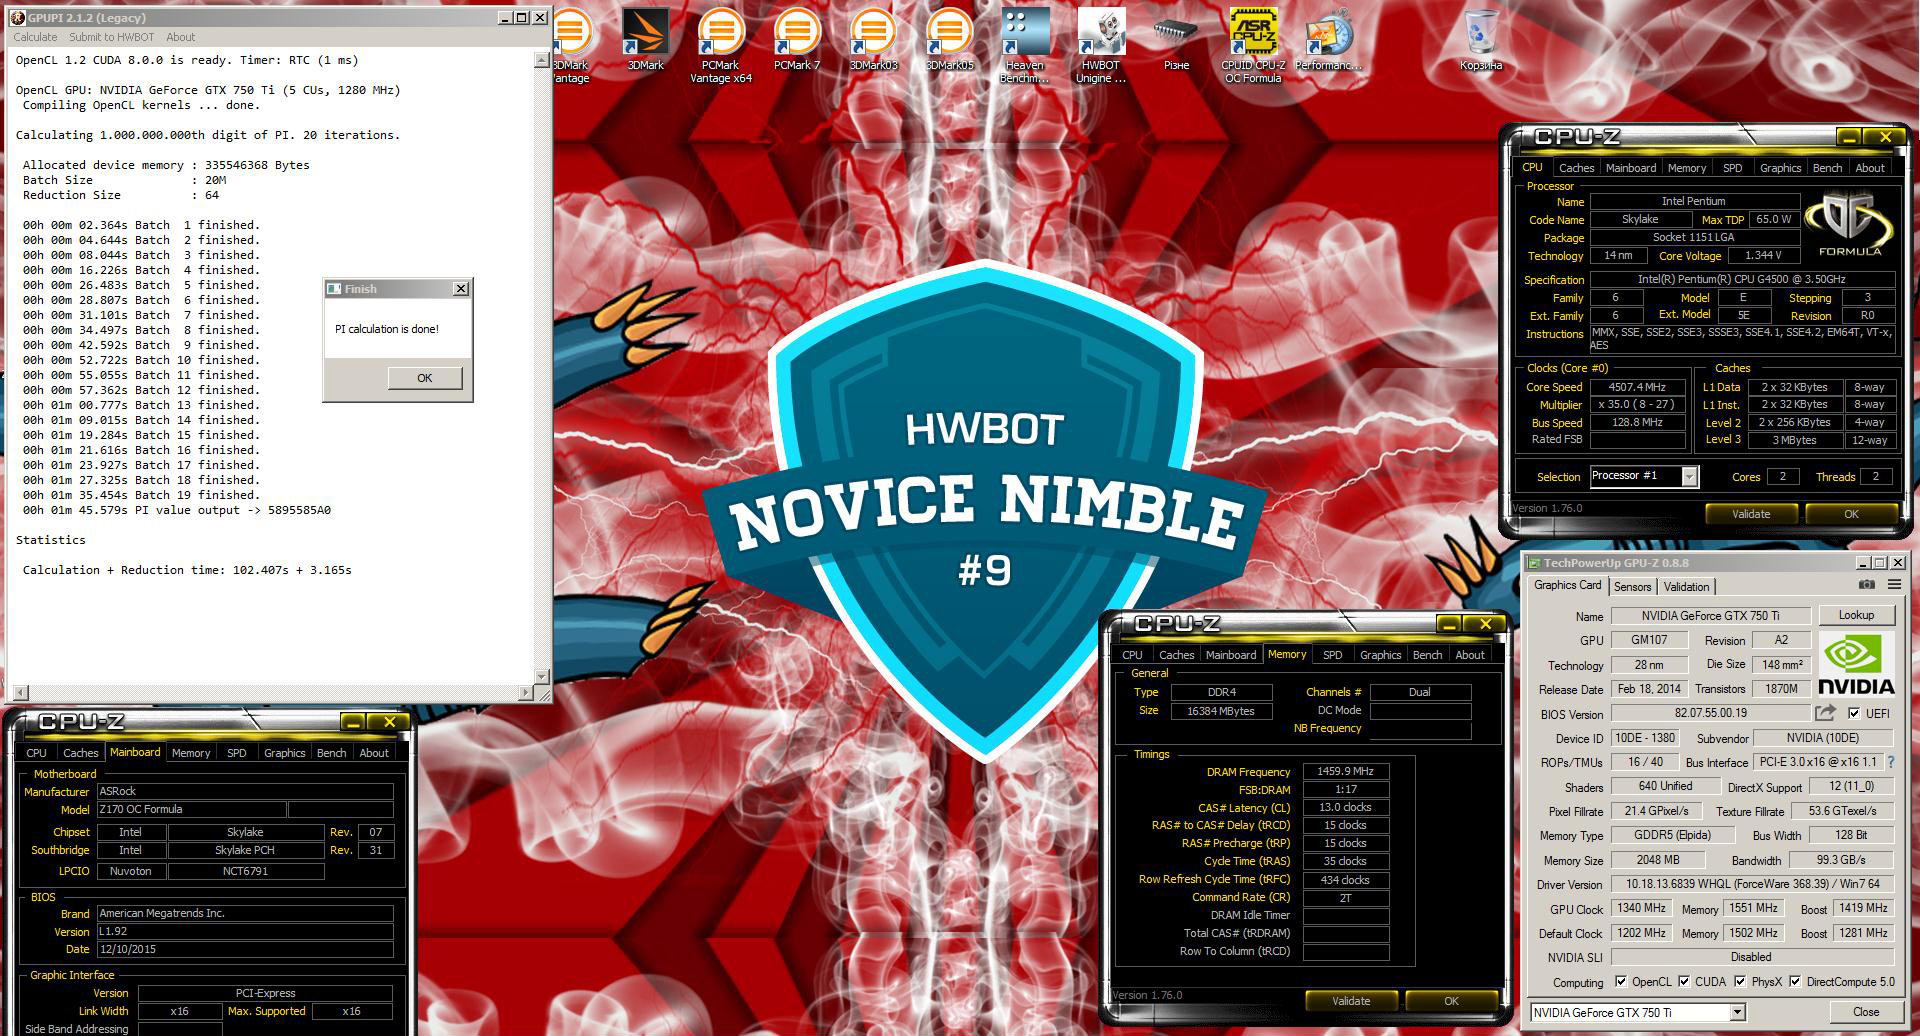1920x1036 pixels.
Task: Click the Memory Size value 16384 MBytes
Action: tap(1220, 711)
